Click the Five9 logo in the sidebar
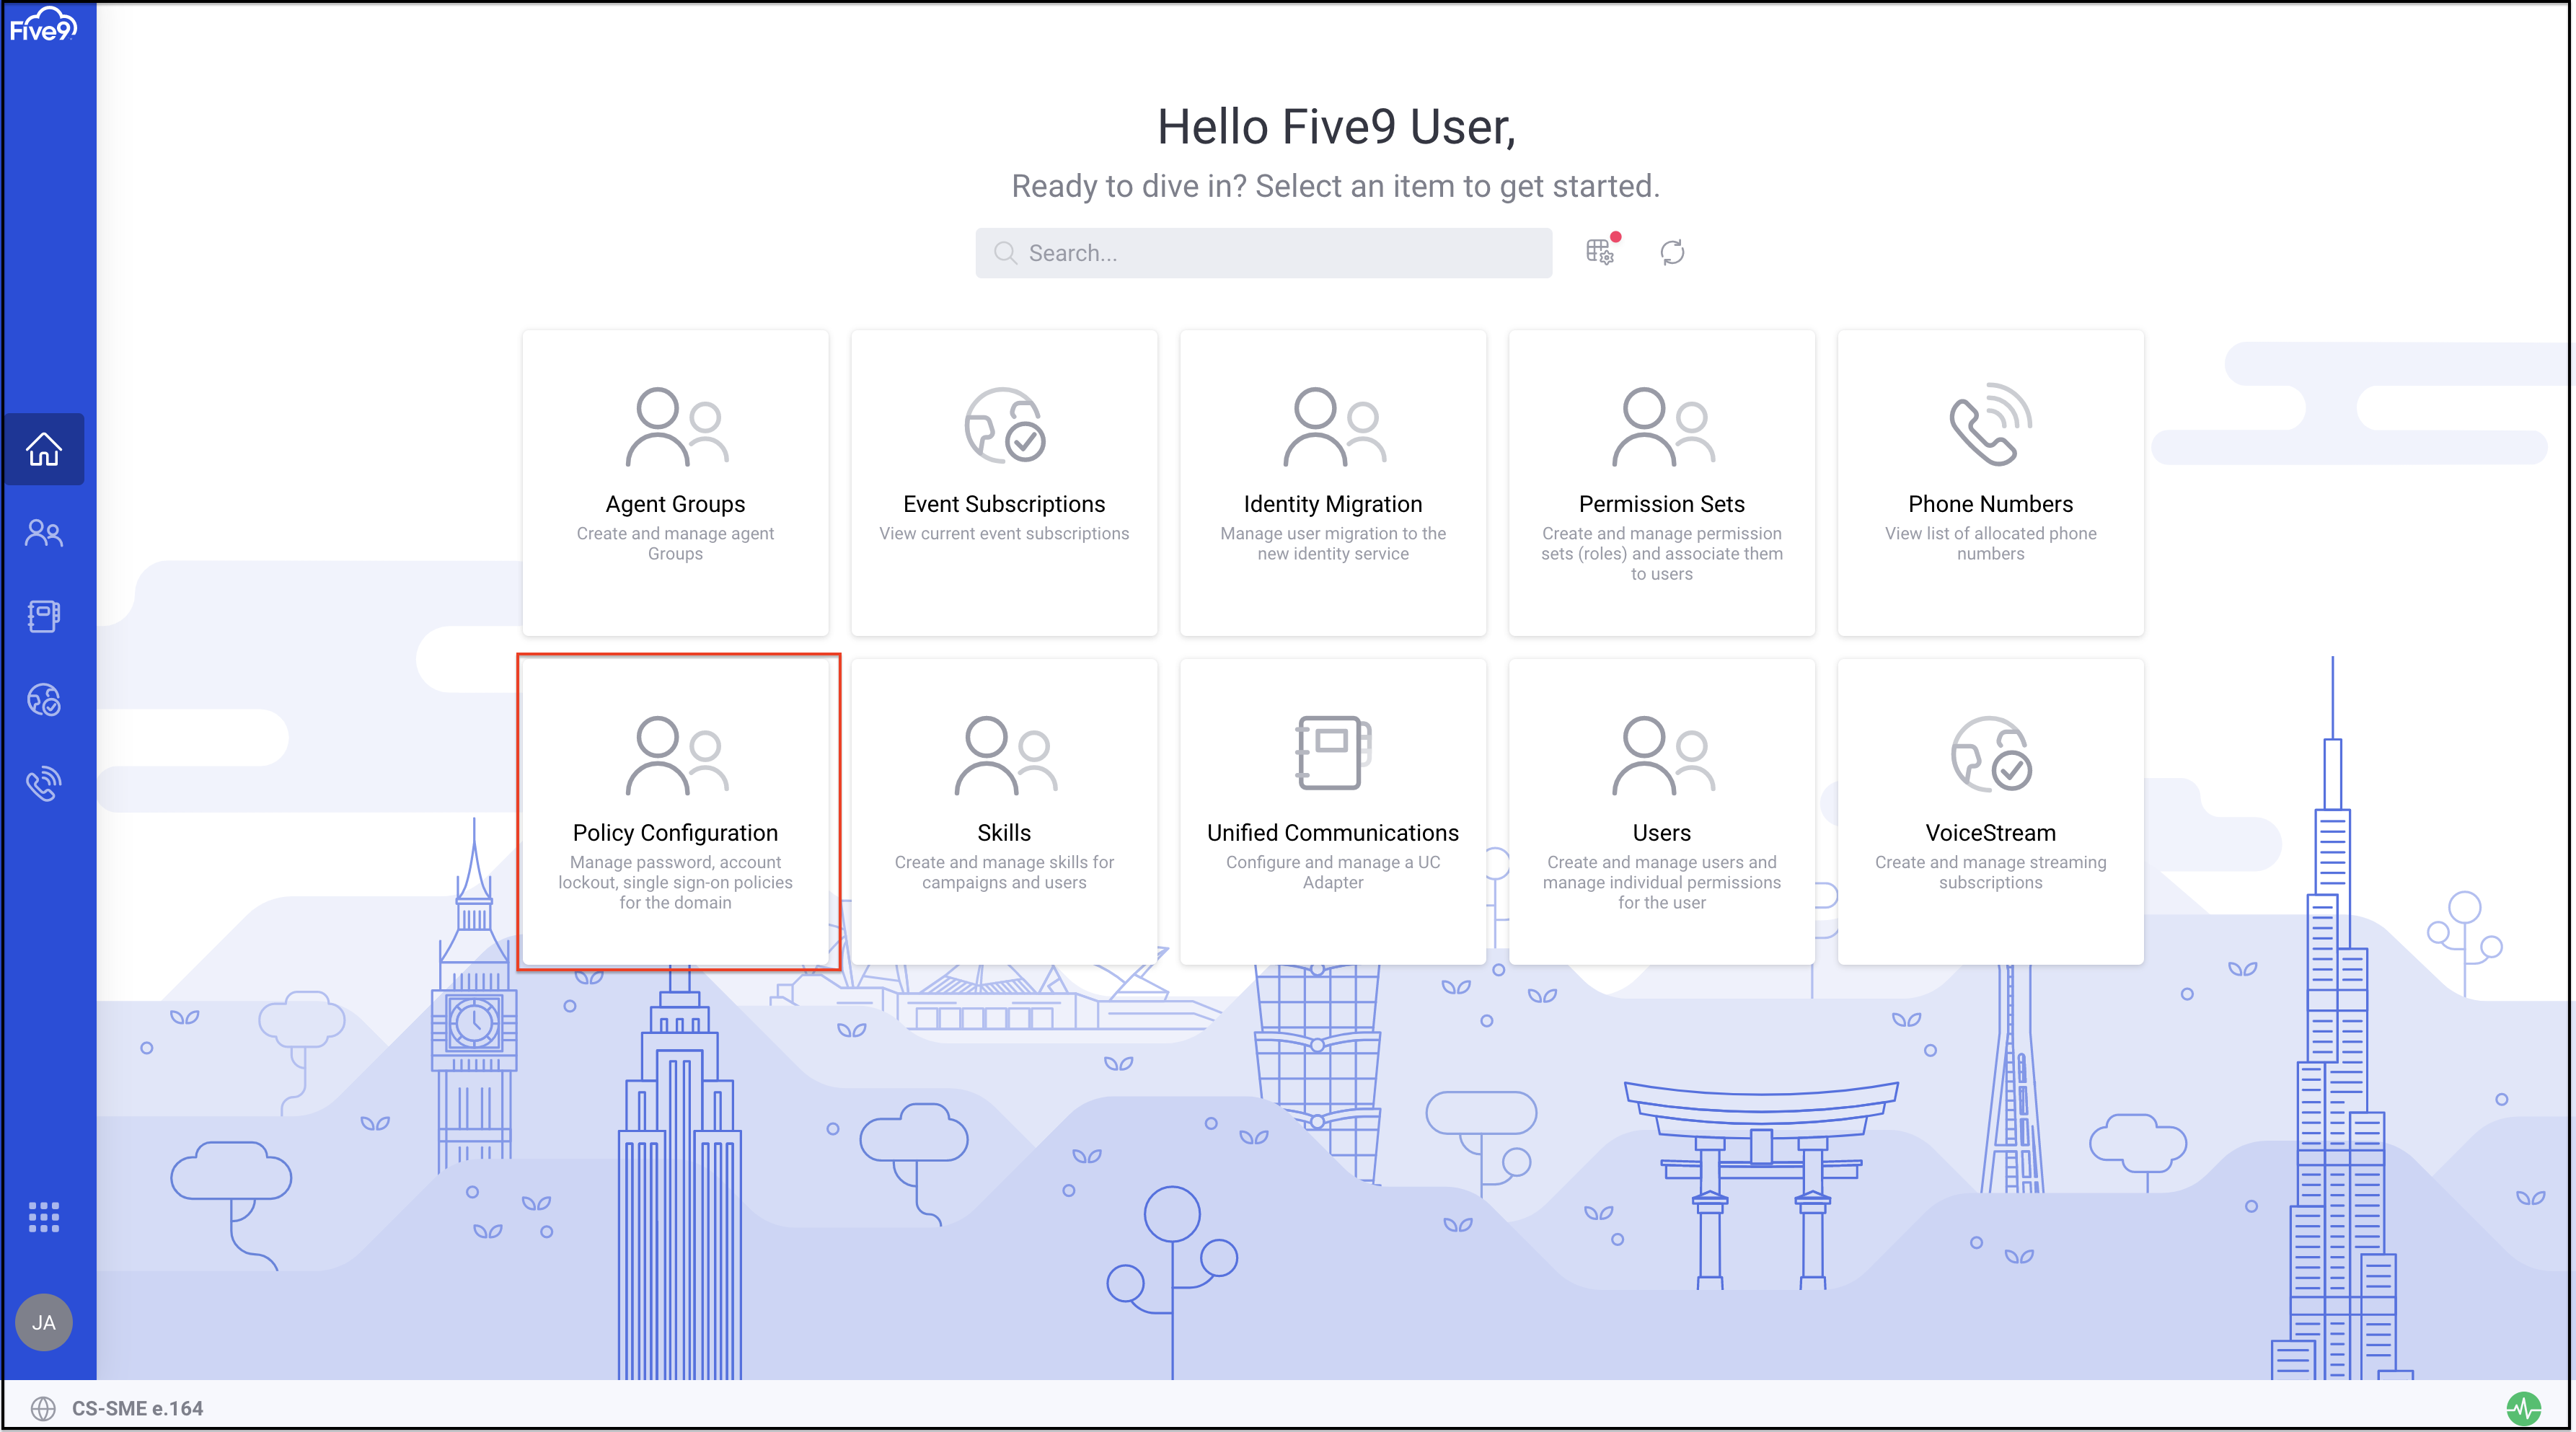Image resolution: width=2576 pixels, height=1432 pixels. [43, 25]
